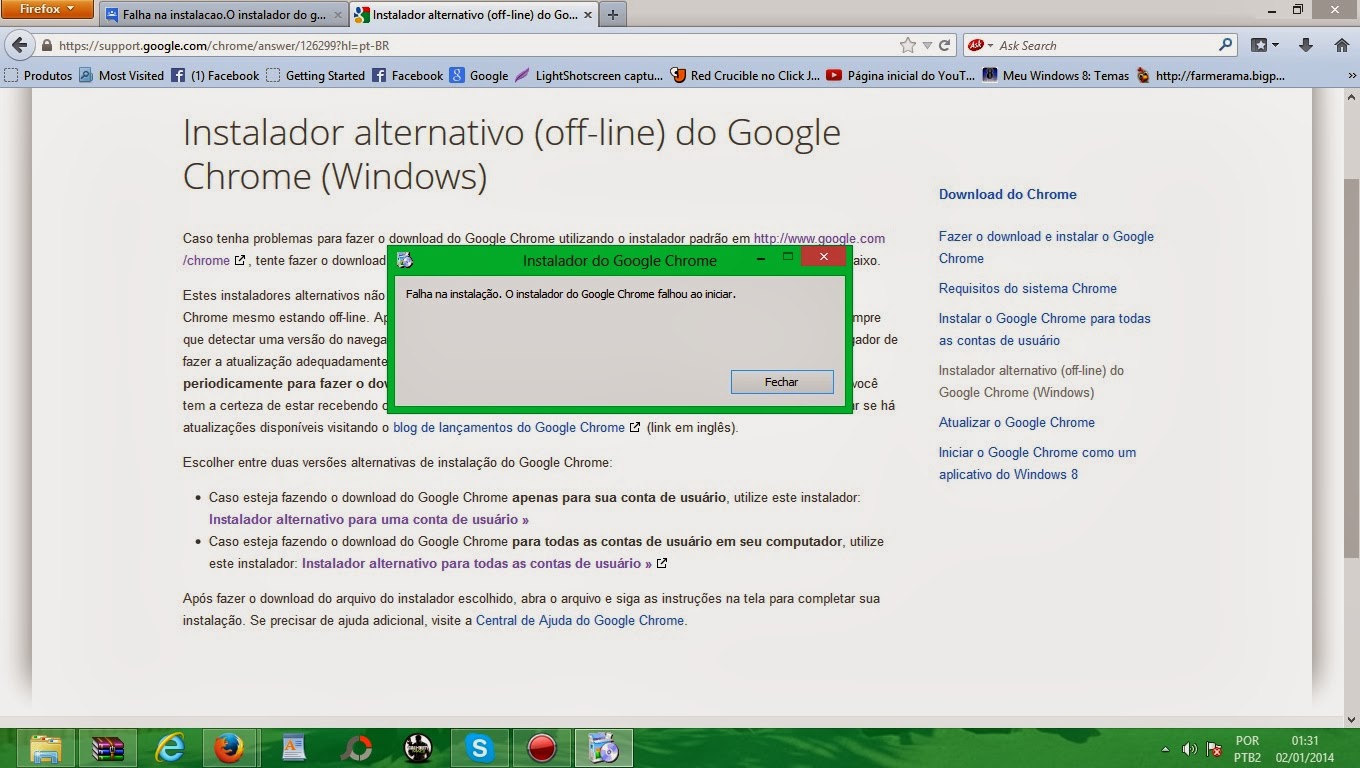Open File Explorer from taskbar
This screenshot has width=1360, height=768.
pyautogui.click(x=46, y=748)
